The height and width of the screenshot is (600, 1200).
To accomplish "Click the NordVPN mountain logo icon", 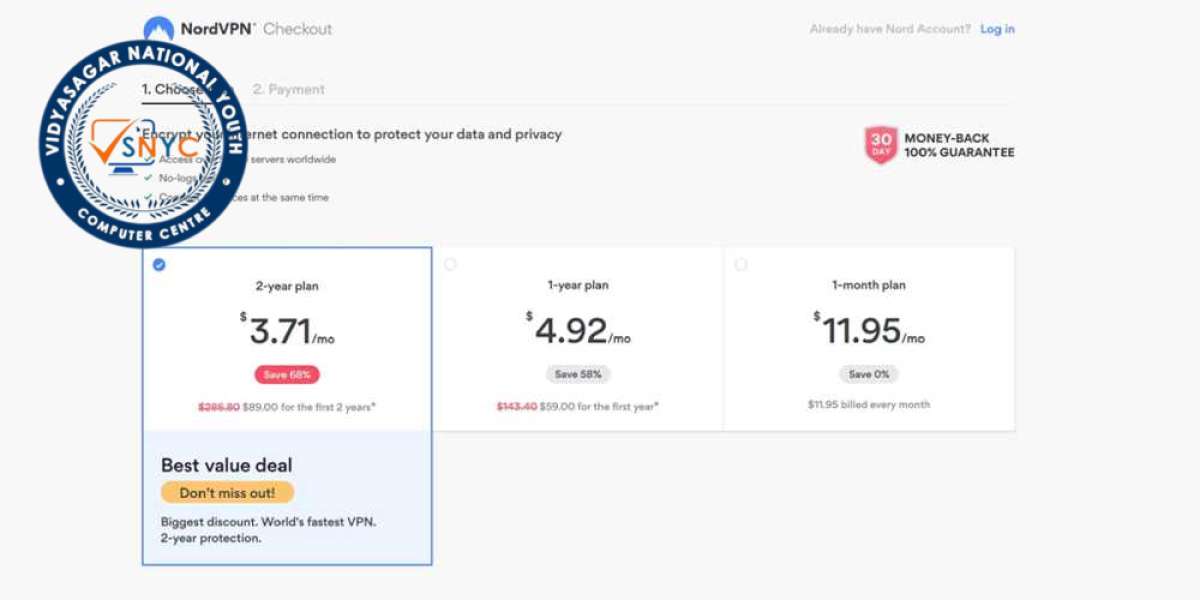I will [159, 27].
